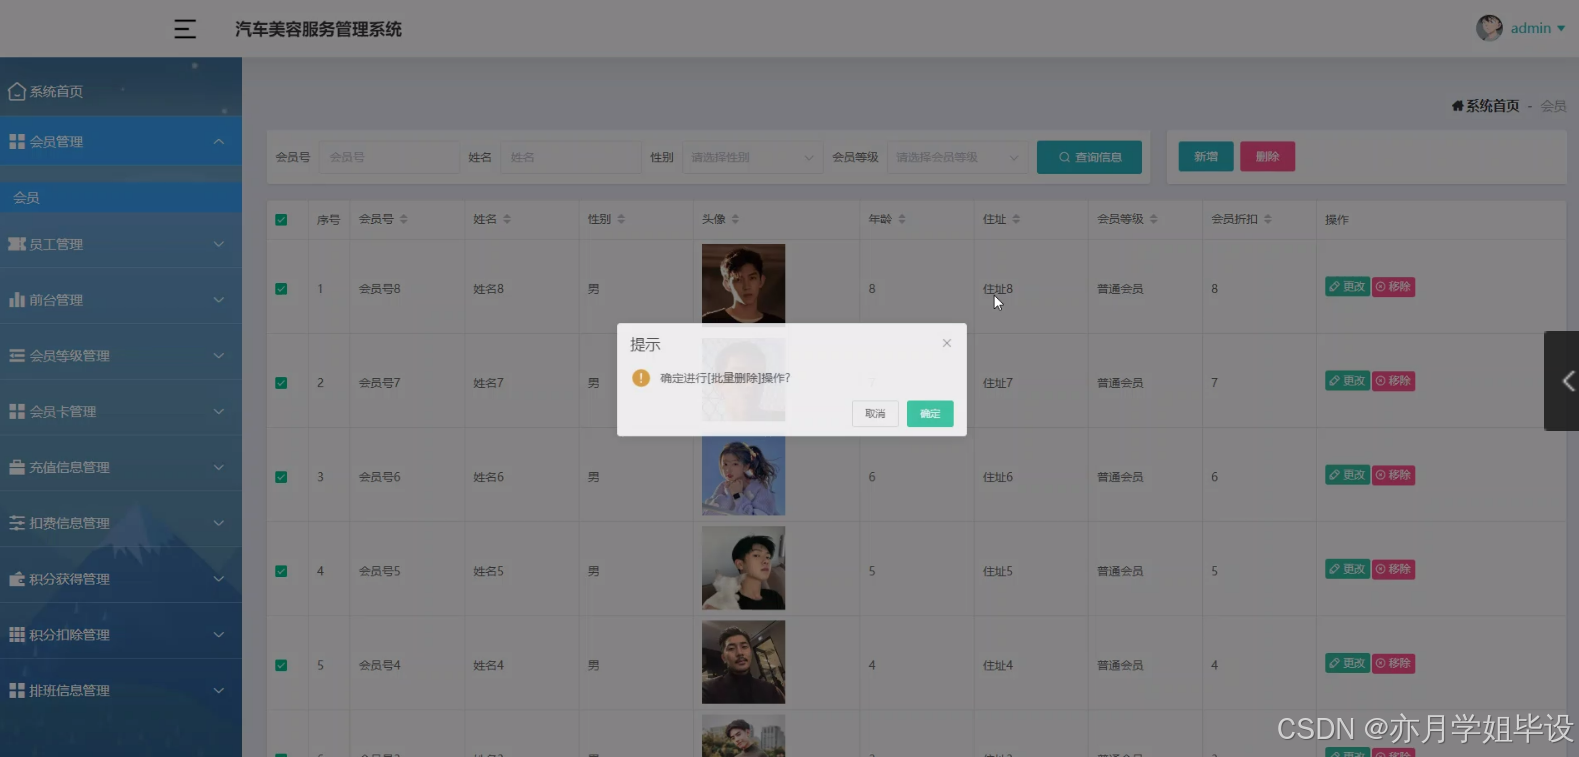Open the avatar thumbnail of 姓名6
The width and height of the screenshot is (1579, 757).
click(743, 476)
